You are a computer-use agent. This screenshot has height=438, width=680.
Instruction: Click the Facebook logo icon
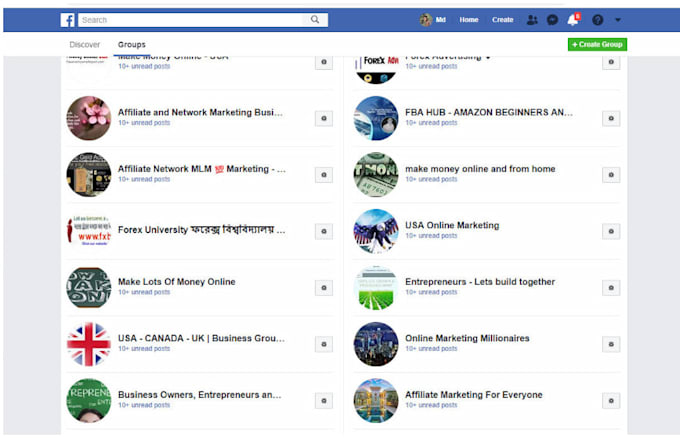click(68, 20)
